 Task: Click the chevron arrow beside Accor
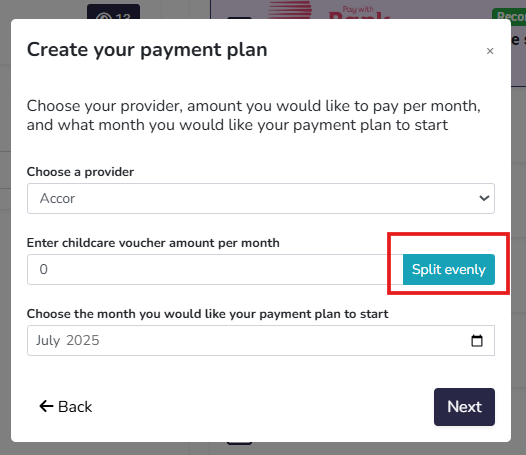484,198
